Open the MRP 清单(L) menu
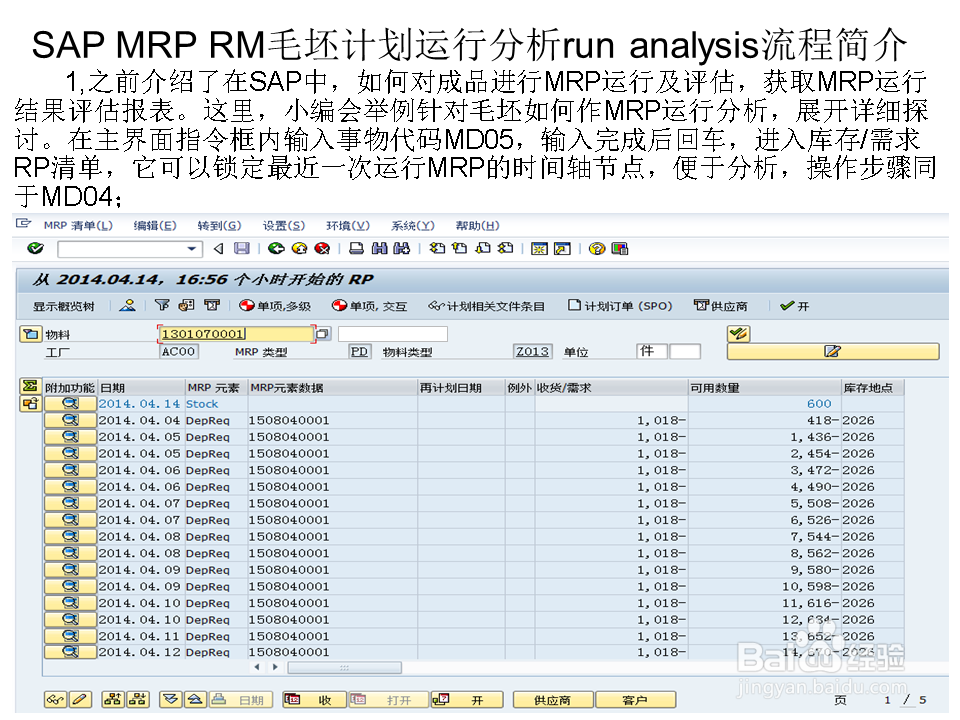Viewport: 960px width, 720px height. click(78, 225)
